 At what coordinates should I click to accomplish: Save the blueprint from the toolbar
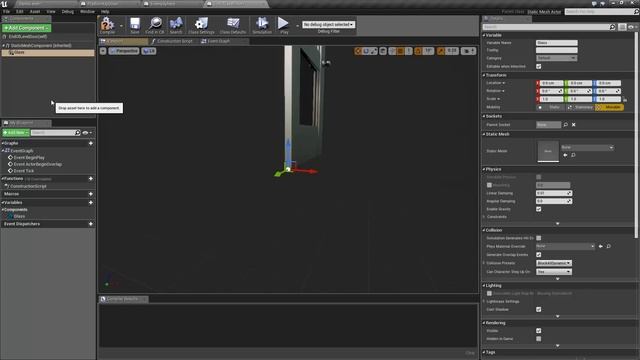135,25
